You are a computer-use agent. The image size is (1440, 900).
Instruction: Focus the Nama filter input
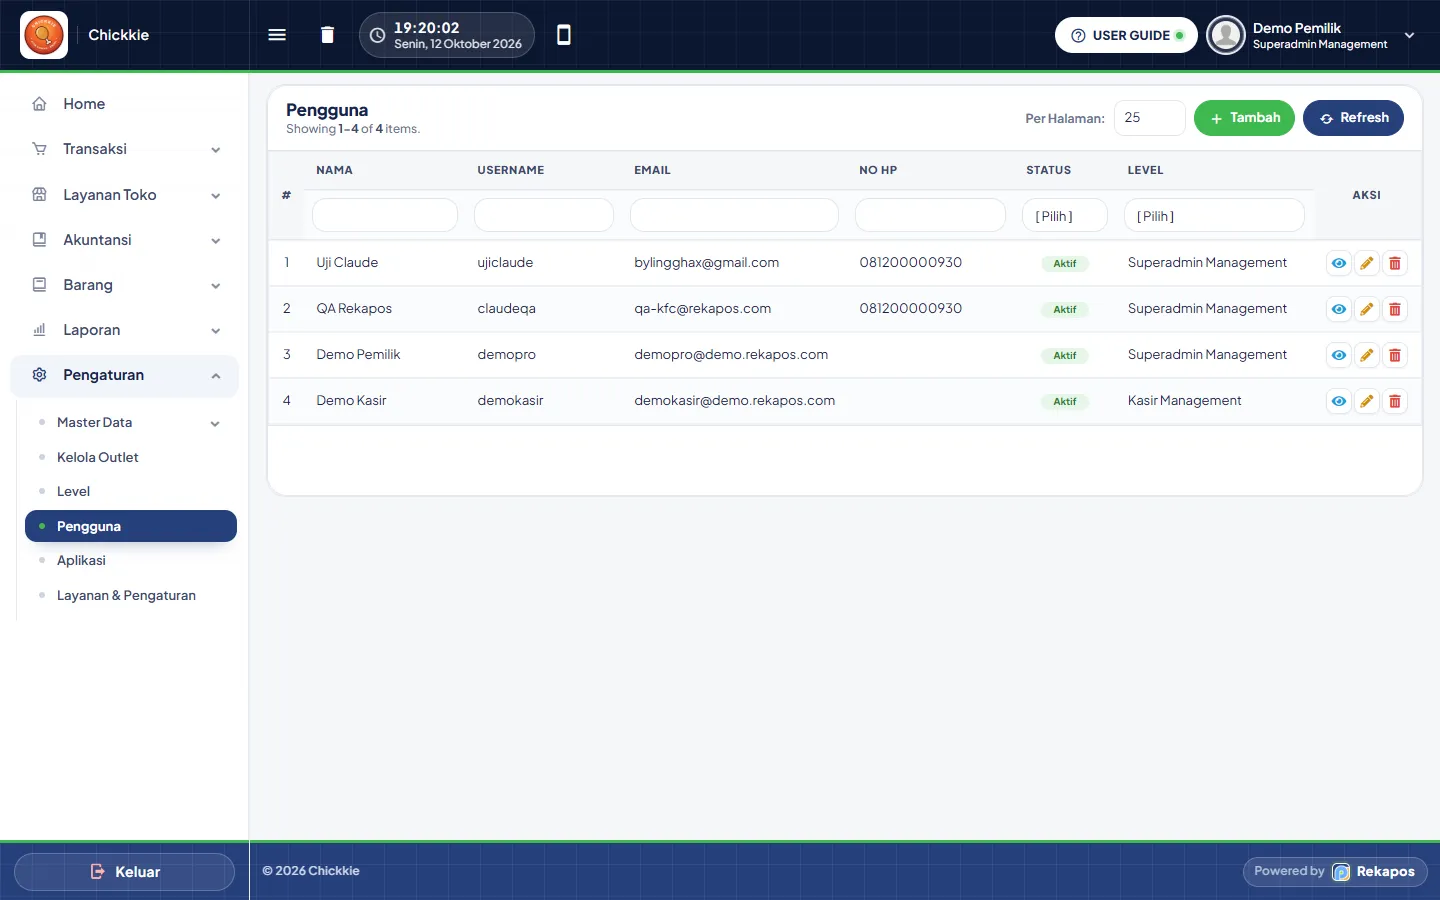click(385, 215)
